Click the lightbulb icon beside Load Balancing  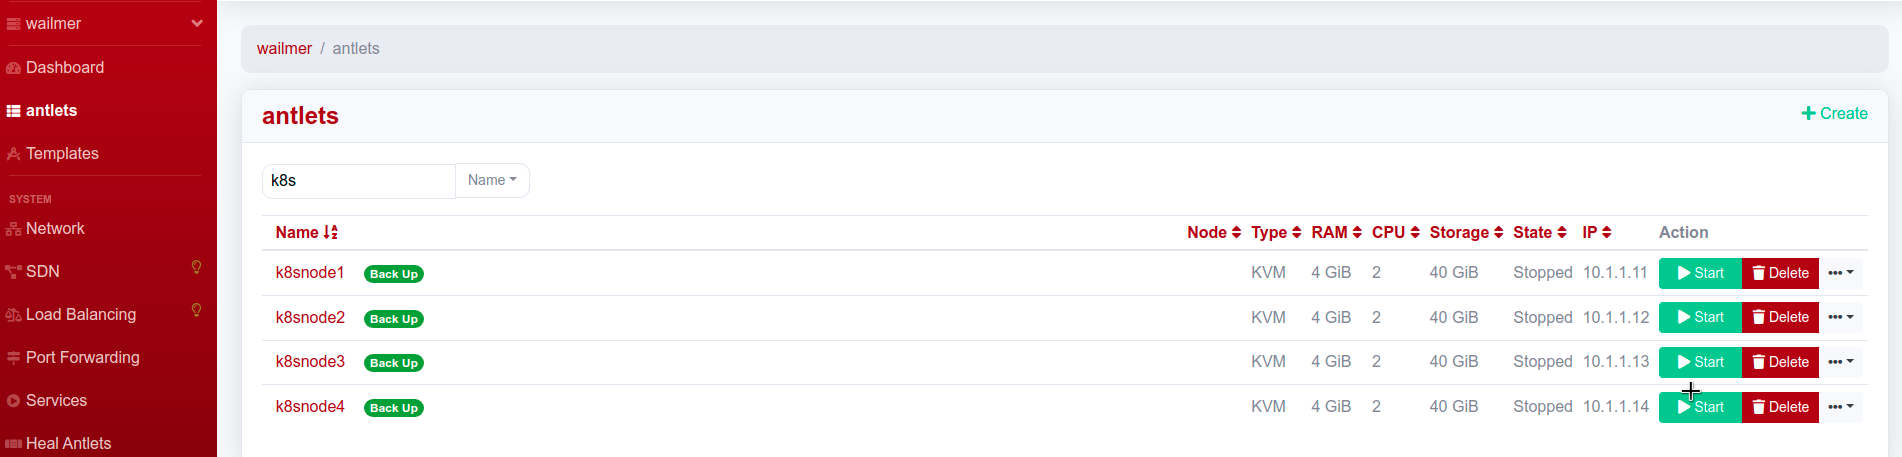196,310
